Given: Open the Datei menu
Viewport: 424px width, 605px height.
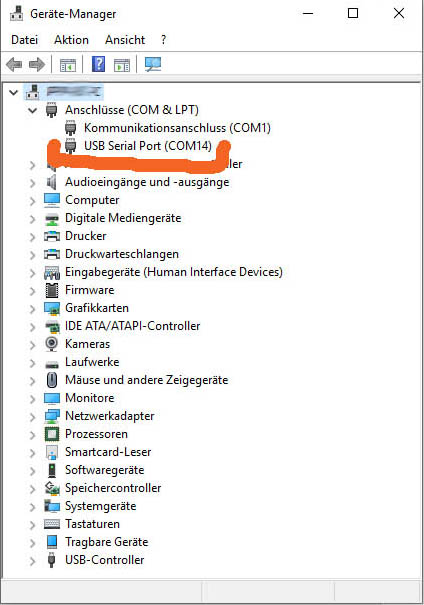Looking at the screenshot, I should 25,40.
